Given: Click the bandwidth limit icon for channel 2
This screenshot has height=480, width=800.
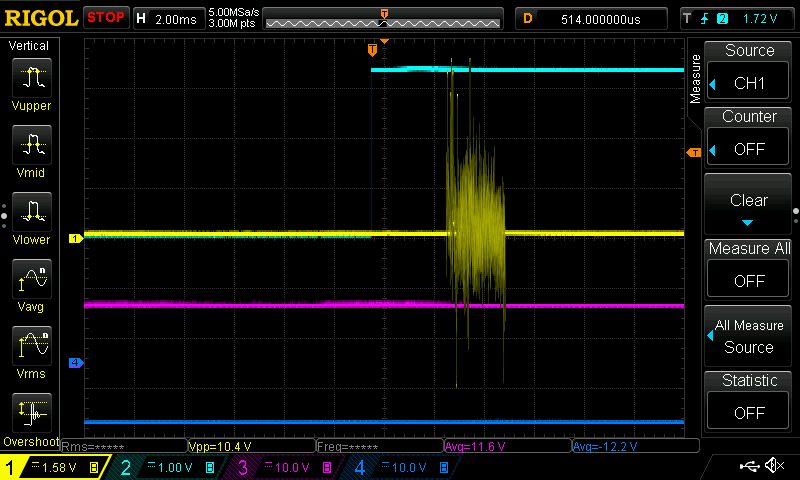Looking at the screenshot, I should [x=210, y=467].
